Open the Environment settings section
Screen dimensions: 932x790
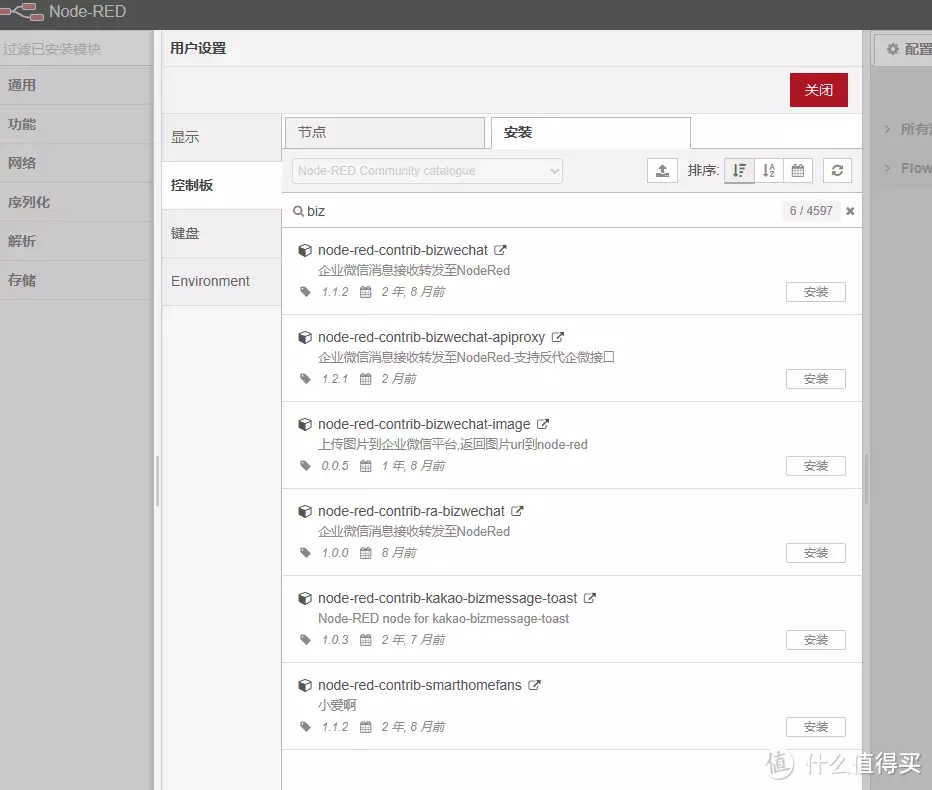coord(221,281)
